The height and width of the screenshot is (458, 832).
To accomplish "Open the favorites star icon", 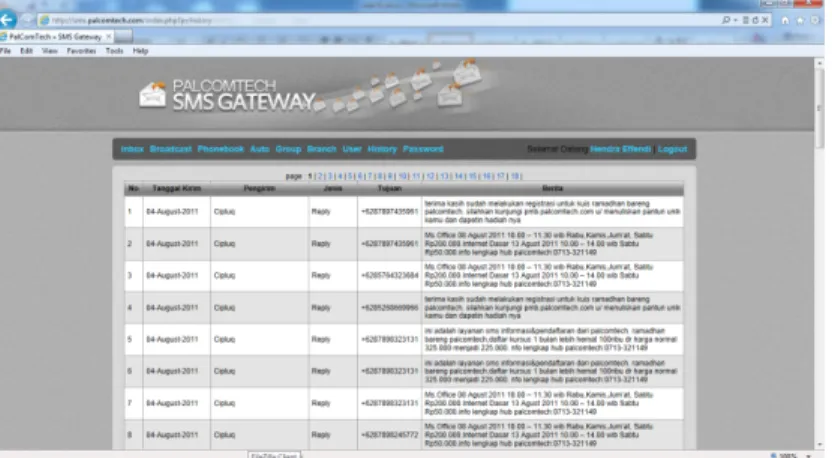I will click(800, 20).
